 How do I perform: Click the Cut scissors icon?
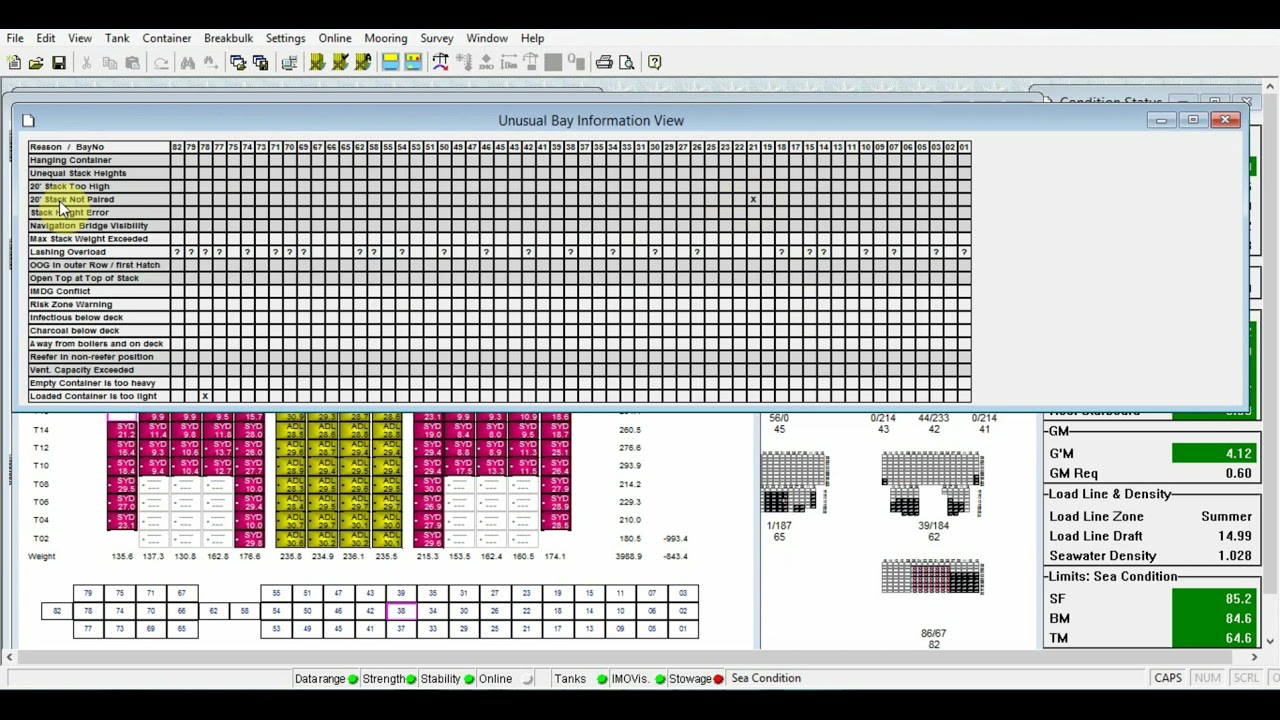87,63
